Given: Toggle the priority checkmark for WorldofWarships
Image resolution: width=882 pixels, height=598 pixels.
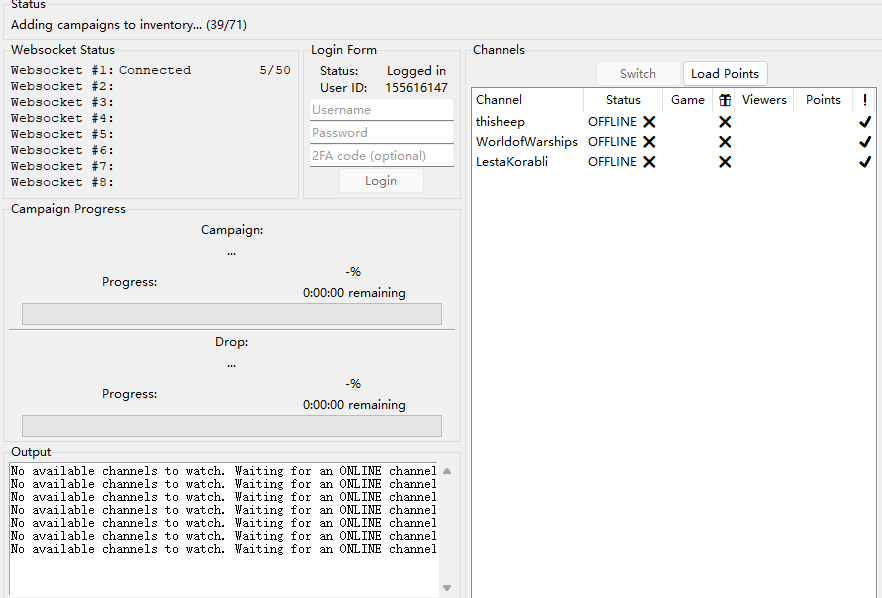Looking at the screenshot, I should click(865, 141).
